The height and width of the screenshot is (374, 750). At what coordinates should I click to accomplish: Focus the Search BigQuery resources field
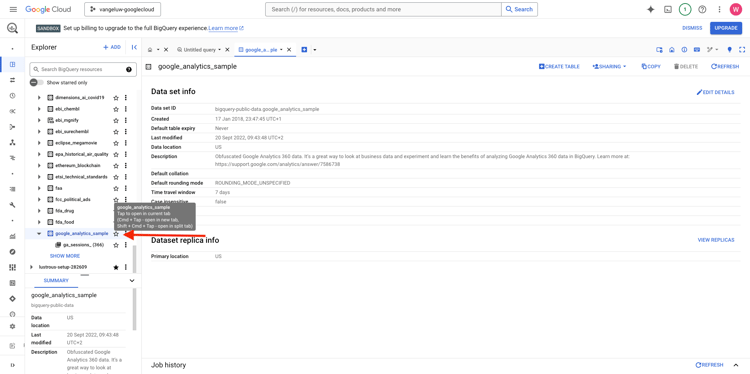(83, 69)
